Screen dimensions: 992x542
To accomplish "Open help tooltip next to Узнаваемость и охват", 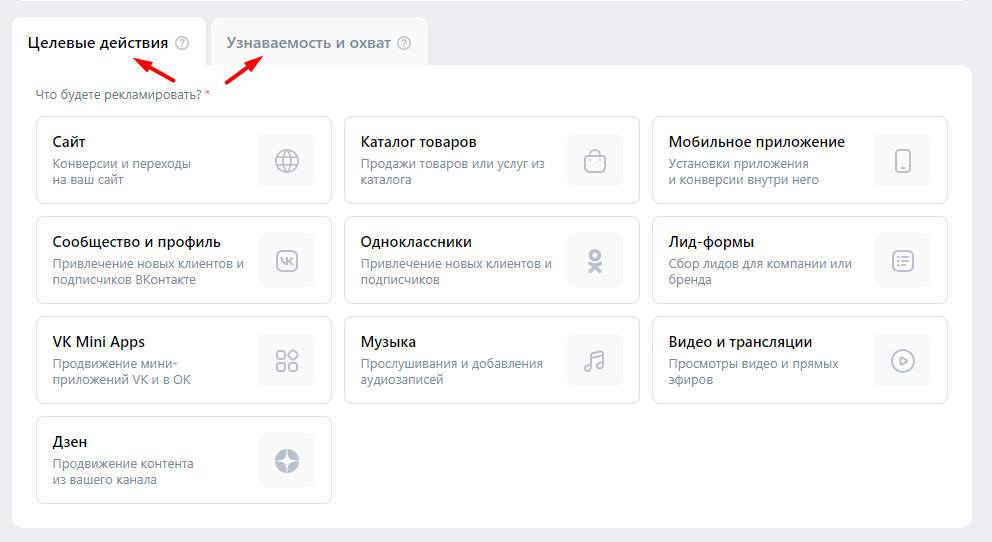I will point(404,43).
